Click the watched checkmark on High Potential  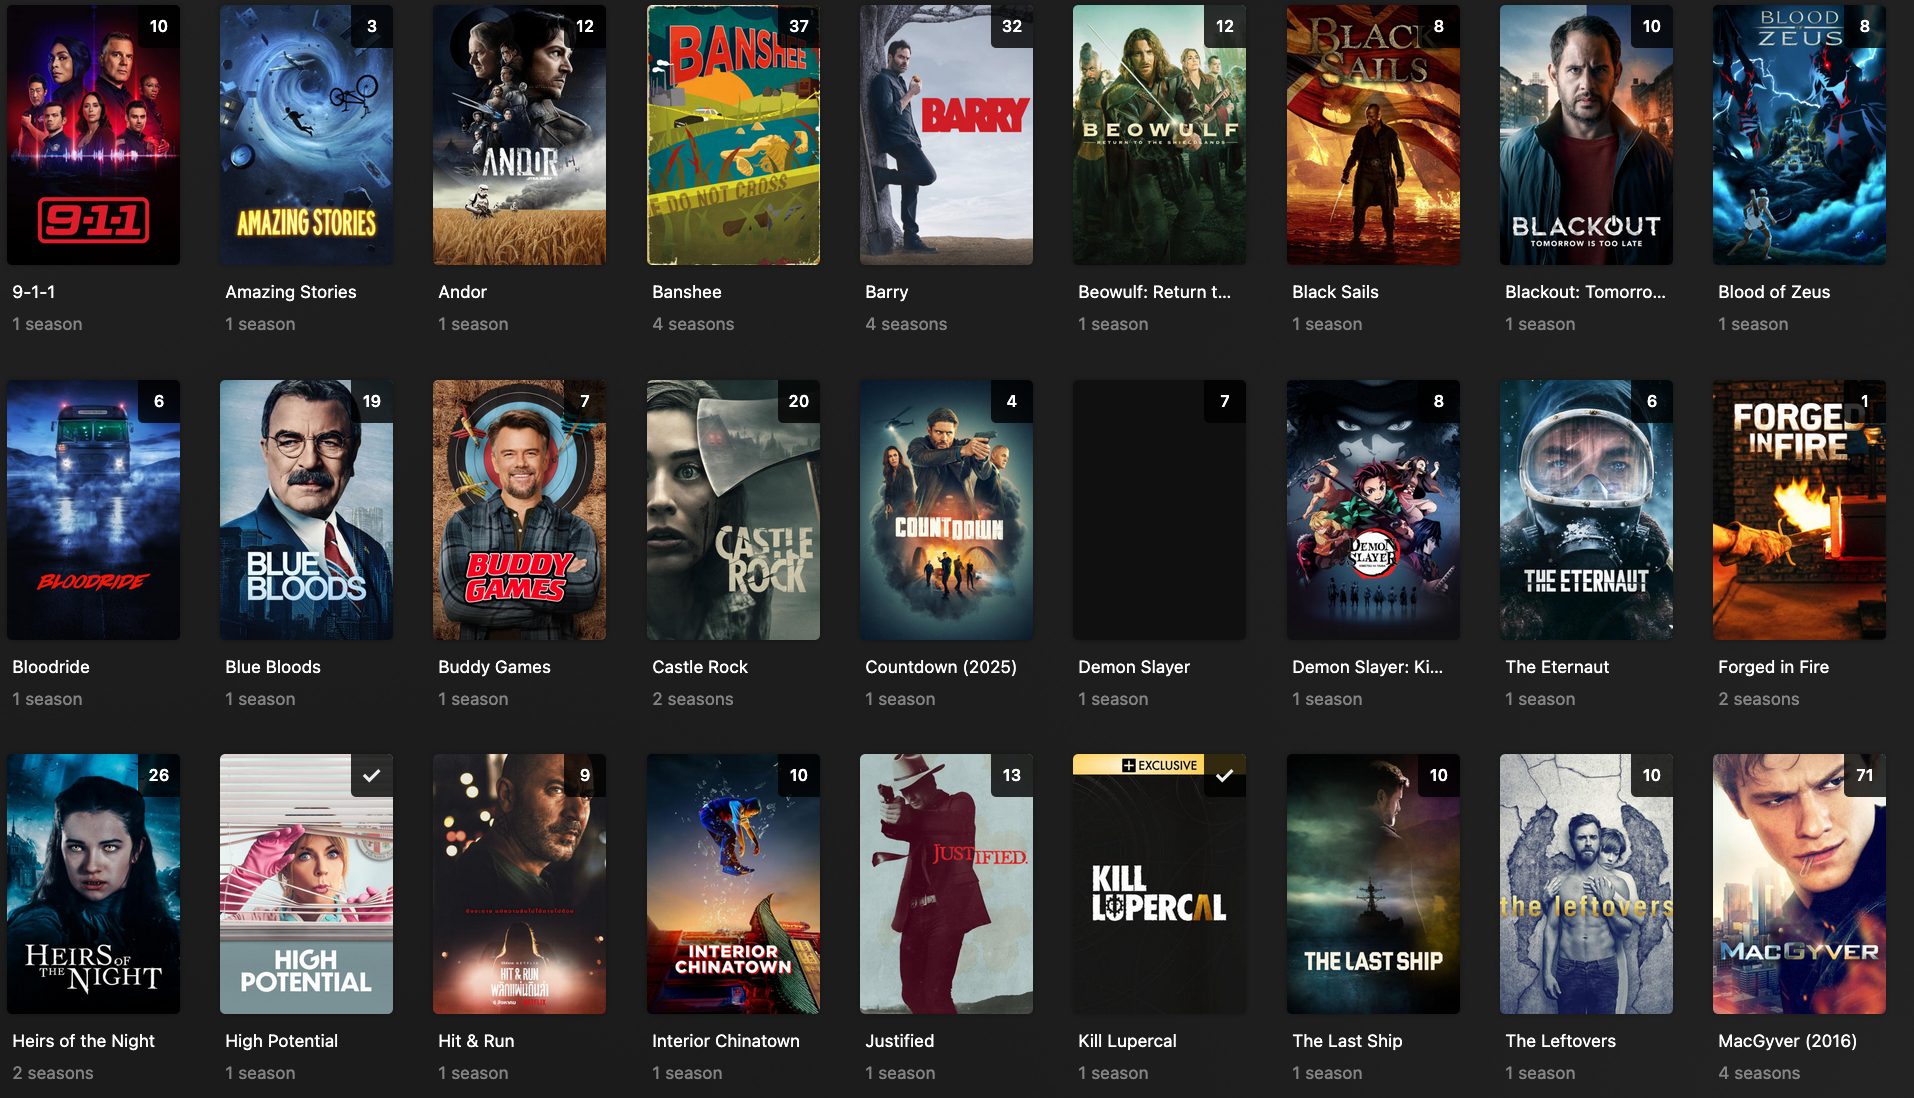click(372, 775)
